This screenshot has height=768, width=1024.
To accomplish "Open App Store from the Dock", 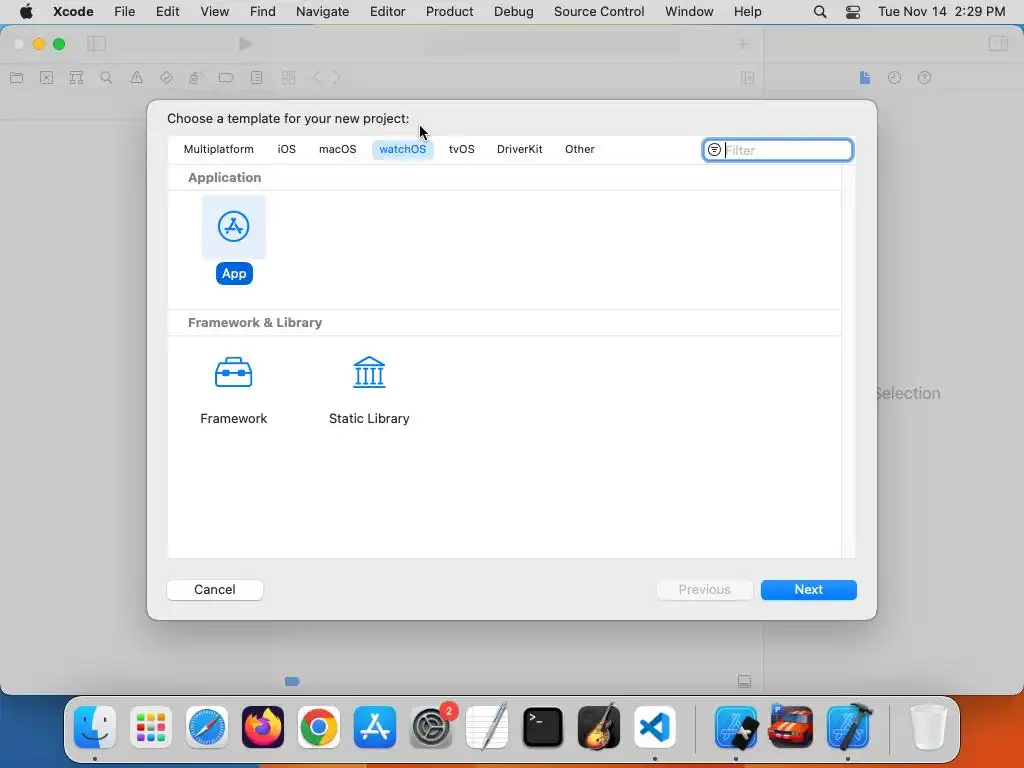I will (x=375, y=727).
